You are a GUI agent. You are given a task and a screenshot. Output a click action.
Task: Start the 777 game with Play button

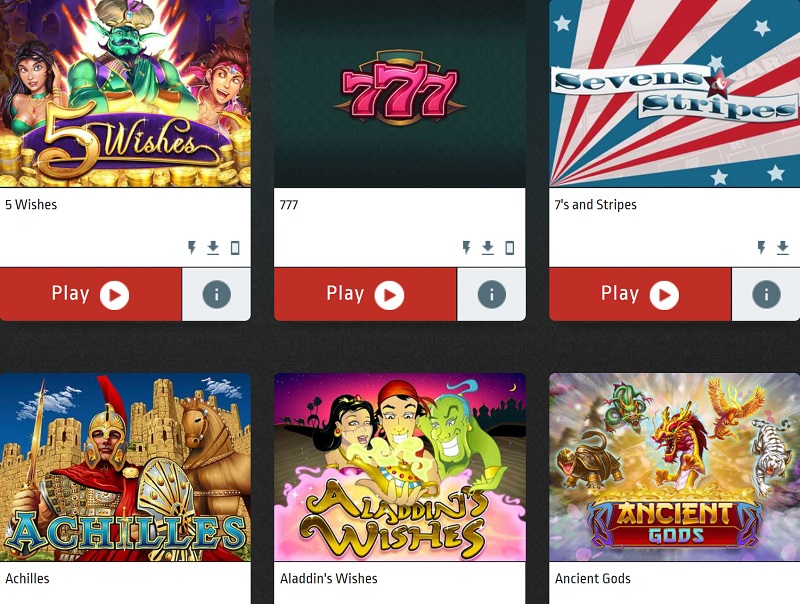point(365,294)
